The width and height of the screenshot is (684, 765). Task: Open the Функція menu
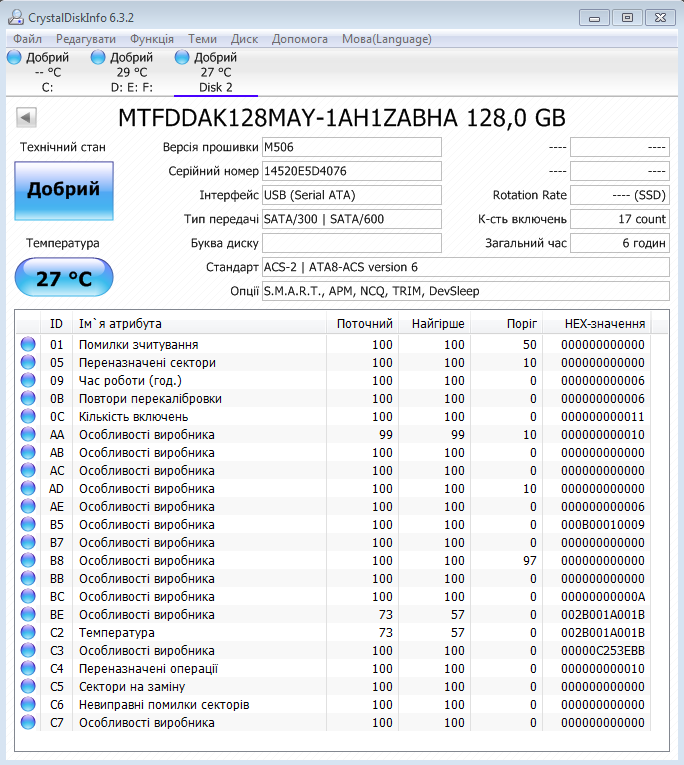152,39
